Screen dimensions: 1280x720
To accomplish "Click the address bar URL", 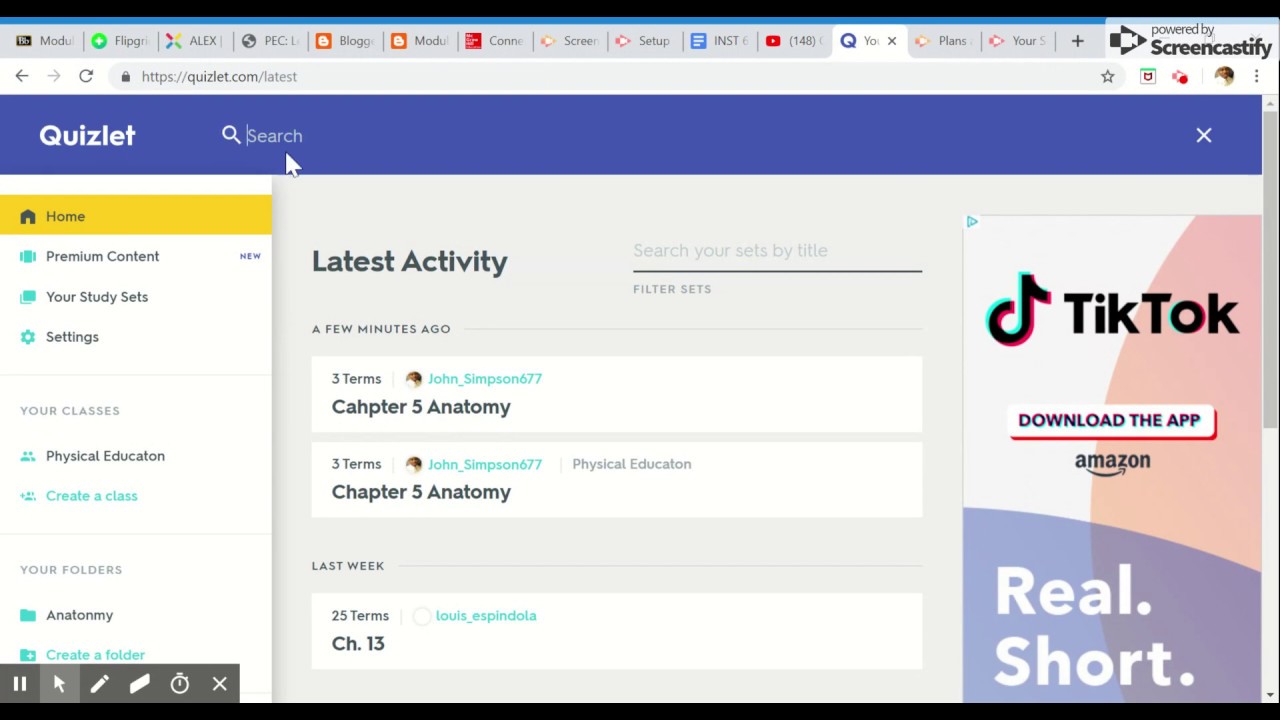I will point(219,76).
